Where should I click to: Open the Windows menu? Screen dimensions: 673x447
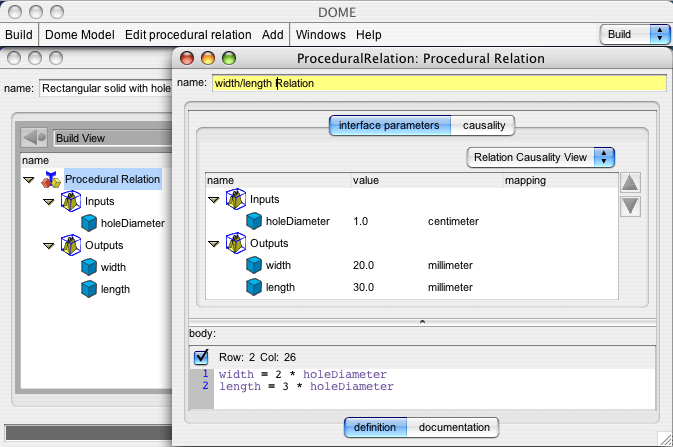[321, 34]
